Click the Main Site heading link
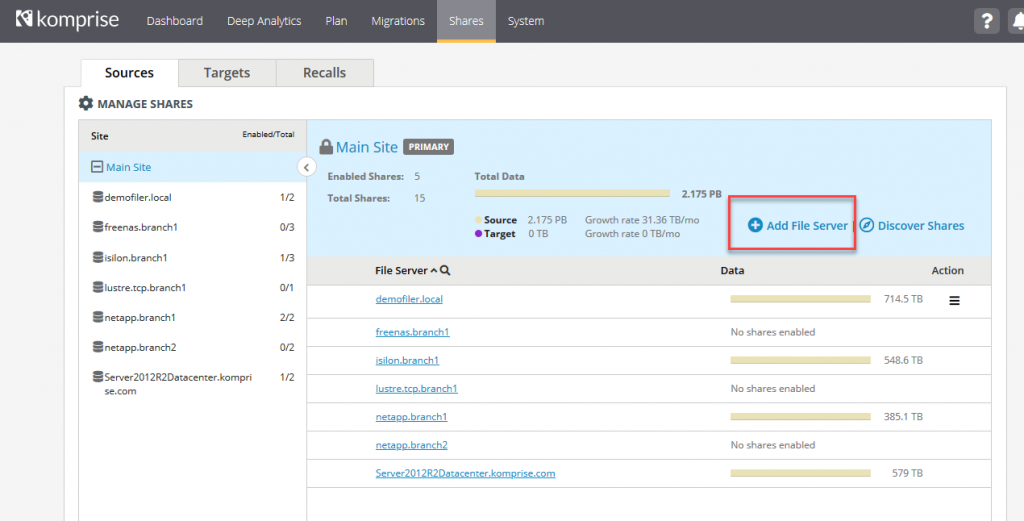This screenshot has height=521, width=1024. 366,147
